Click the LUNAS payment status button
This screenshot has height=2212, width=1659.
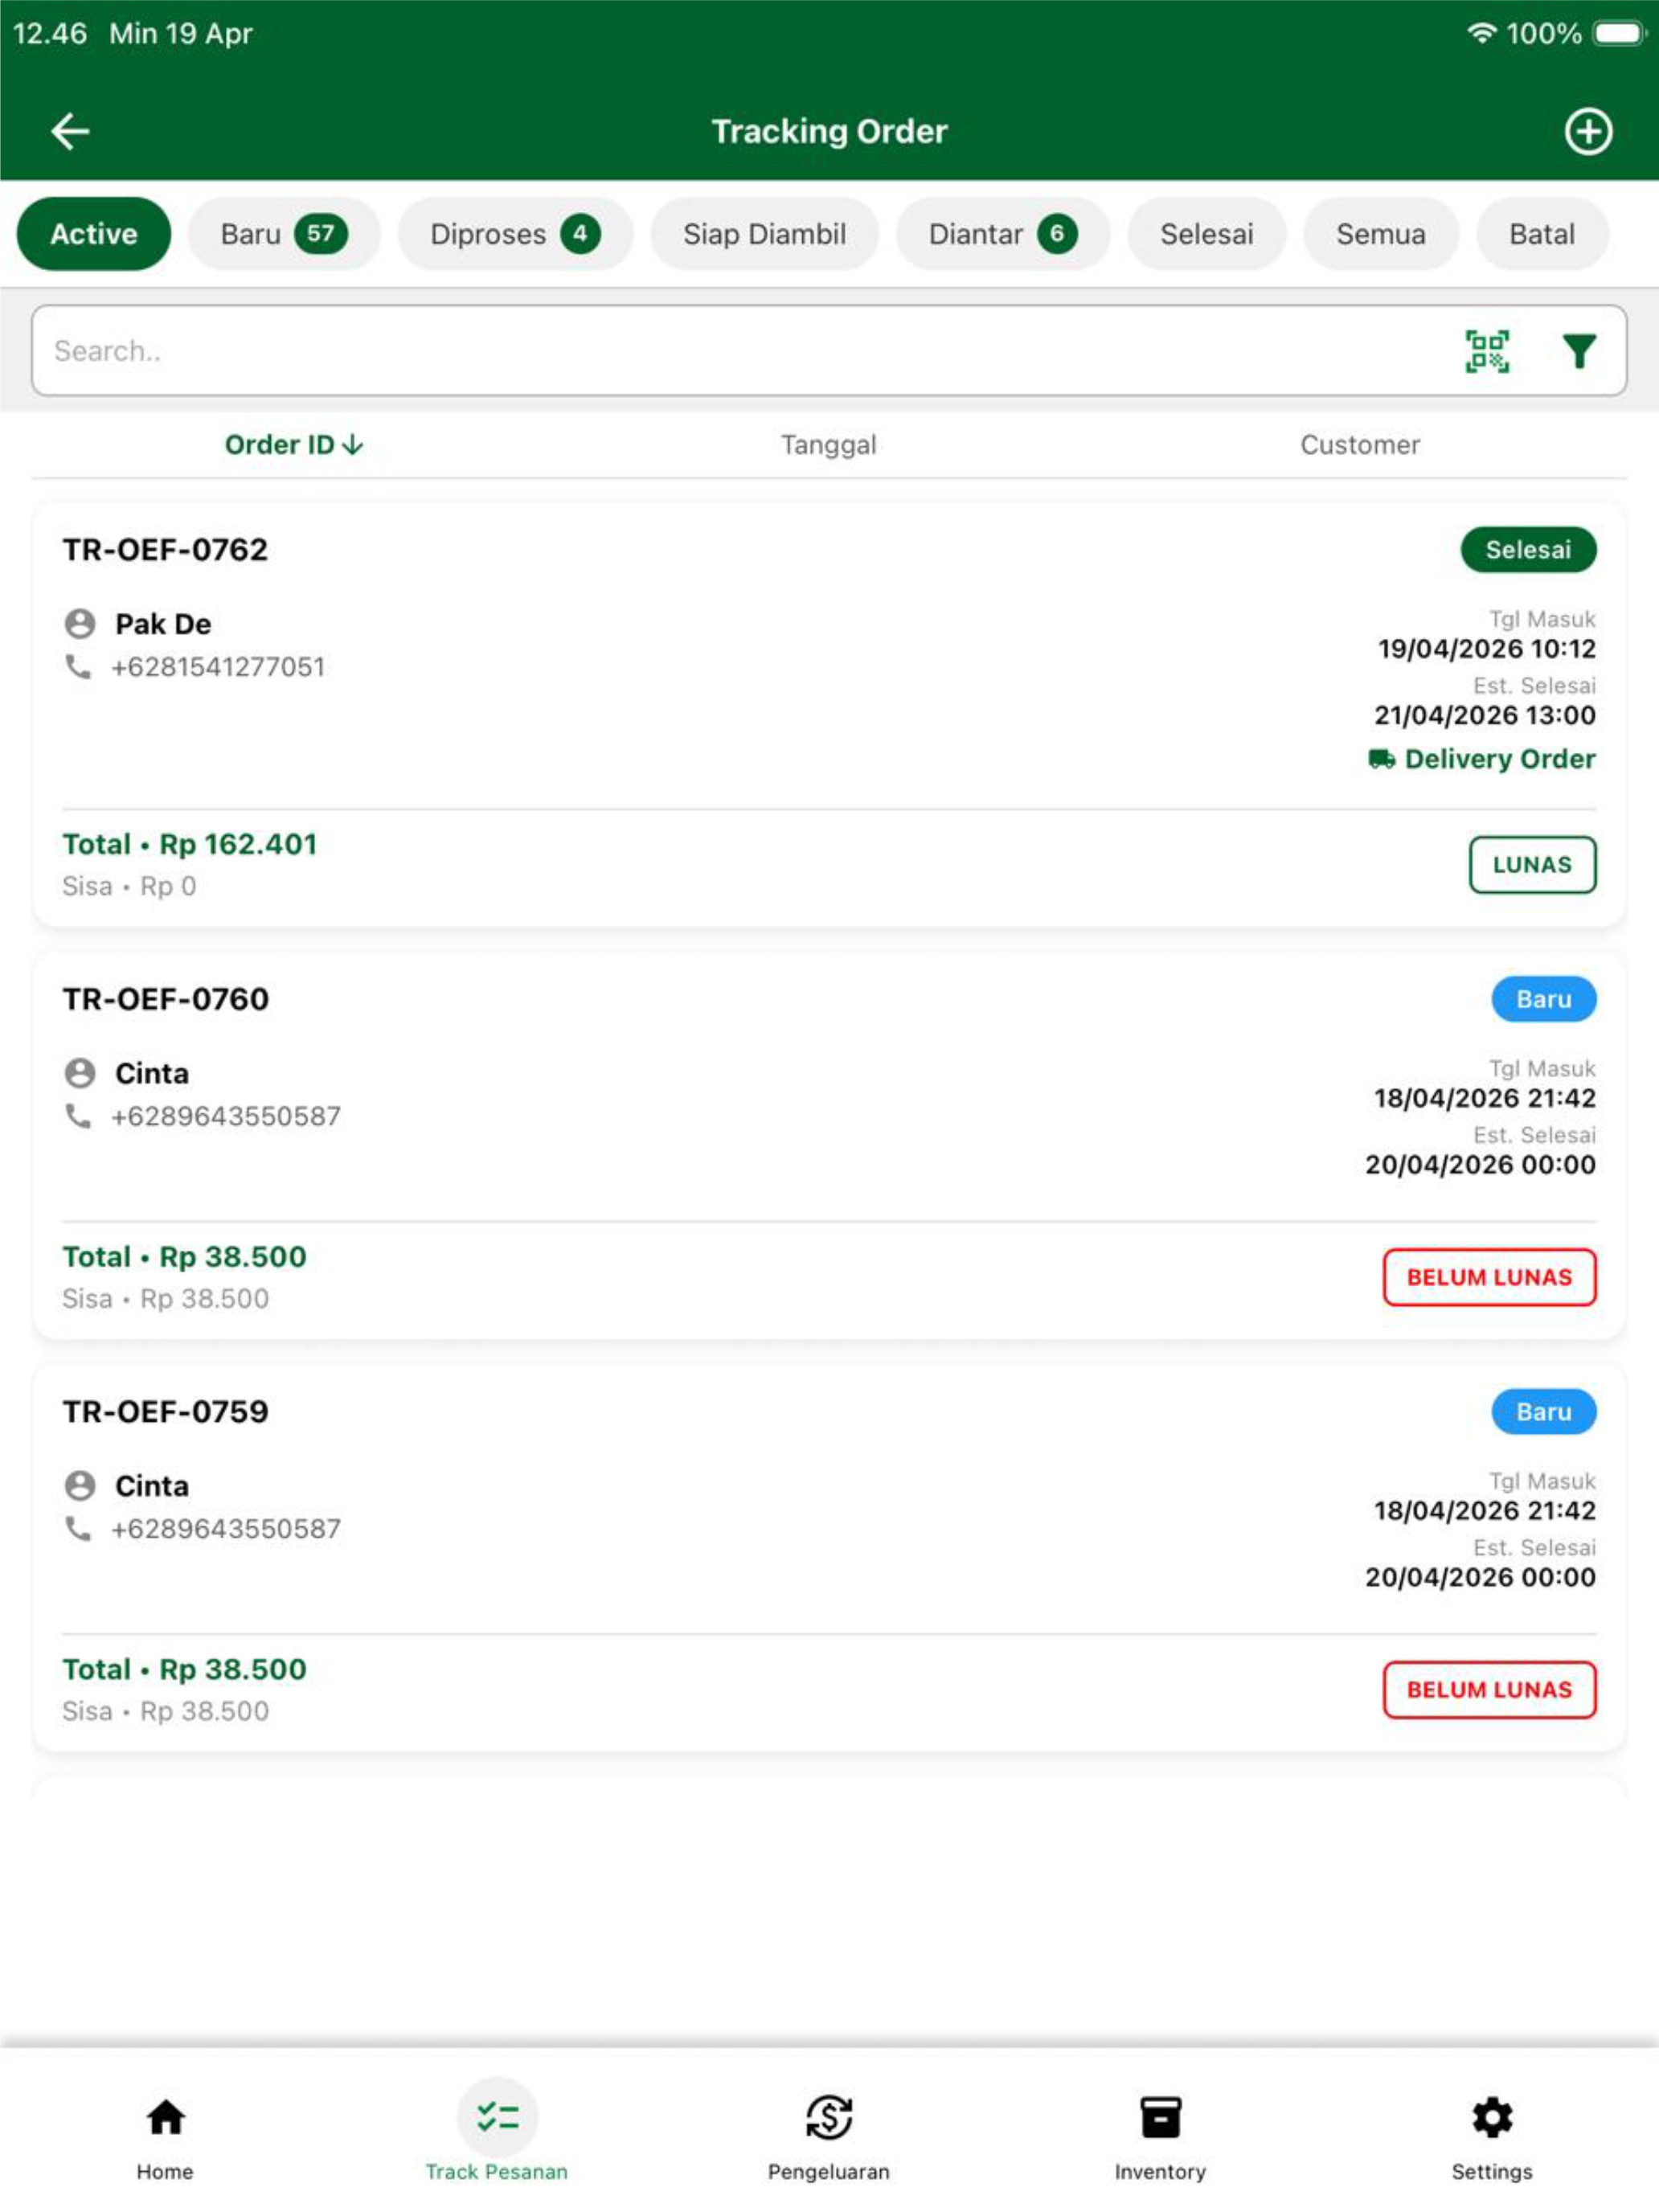(x=1532, y=865)
